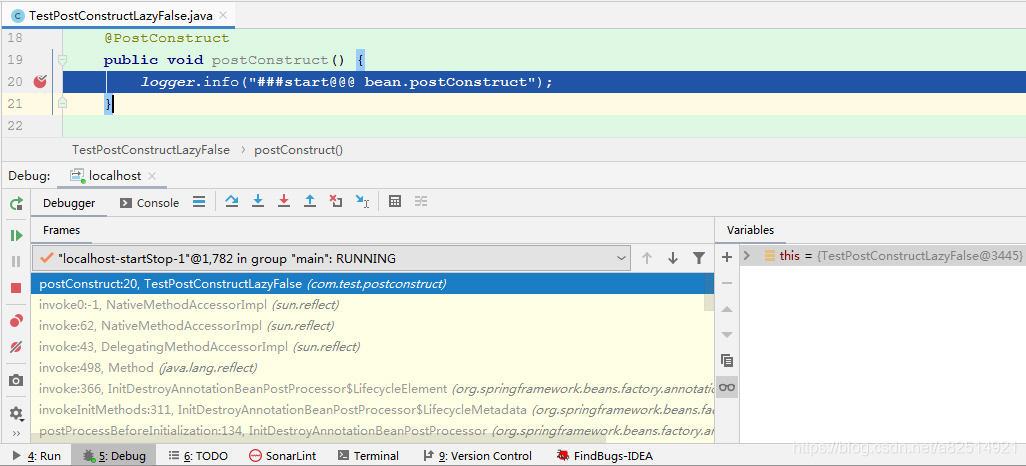The width and height of the screenshot is (1026, 466).
Task: Go to previous frame (up arrow)
Action: [x=647, y=259]
